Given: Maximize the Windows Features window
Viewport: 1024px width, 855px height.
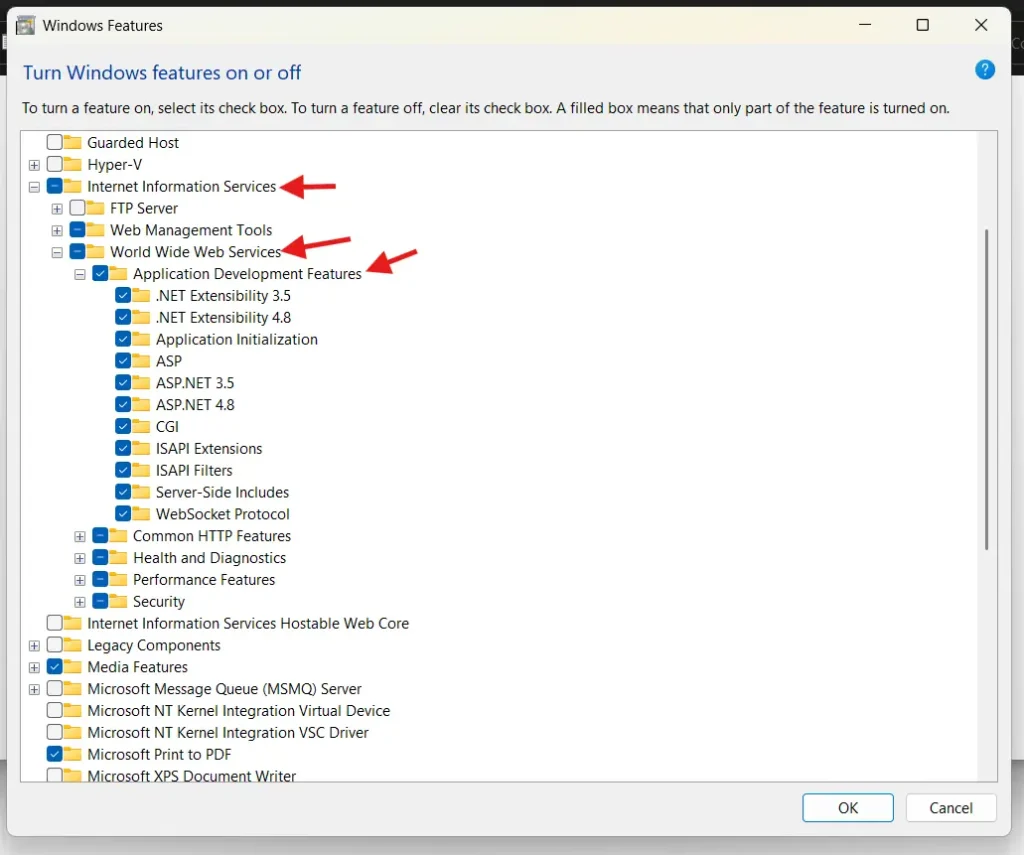Looking at the screenshot, I should tap(923, 25).
